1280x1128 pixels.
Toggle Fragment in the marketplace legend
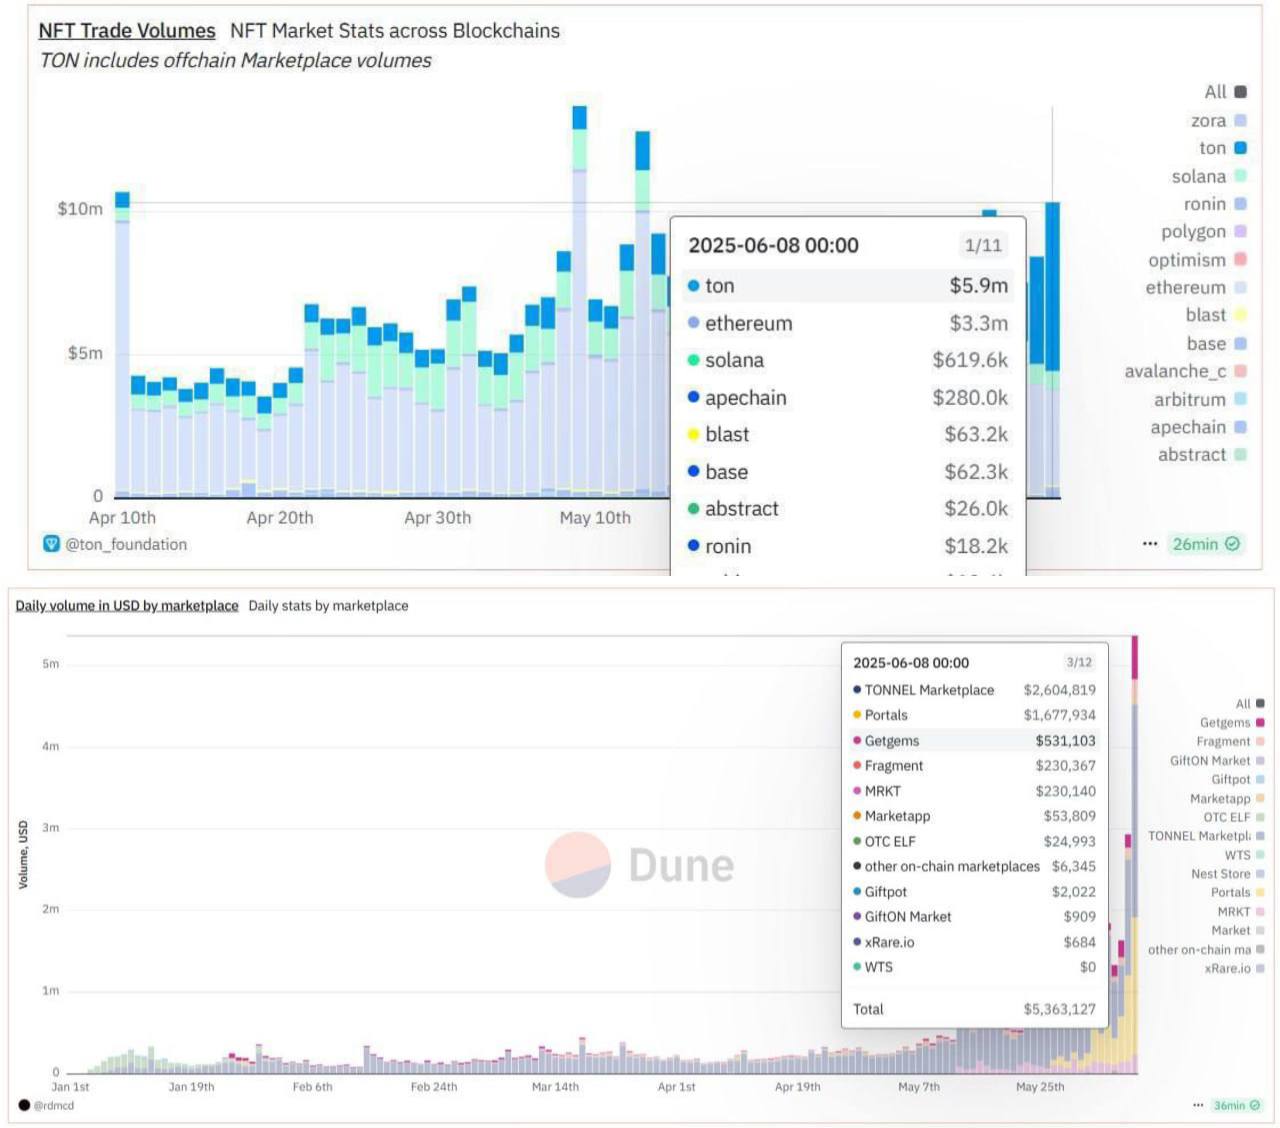pos(1231,741)
